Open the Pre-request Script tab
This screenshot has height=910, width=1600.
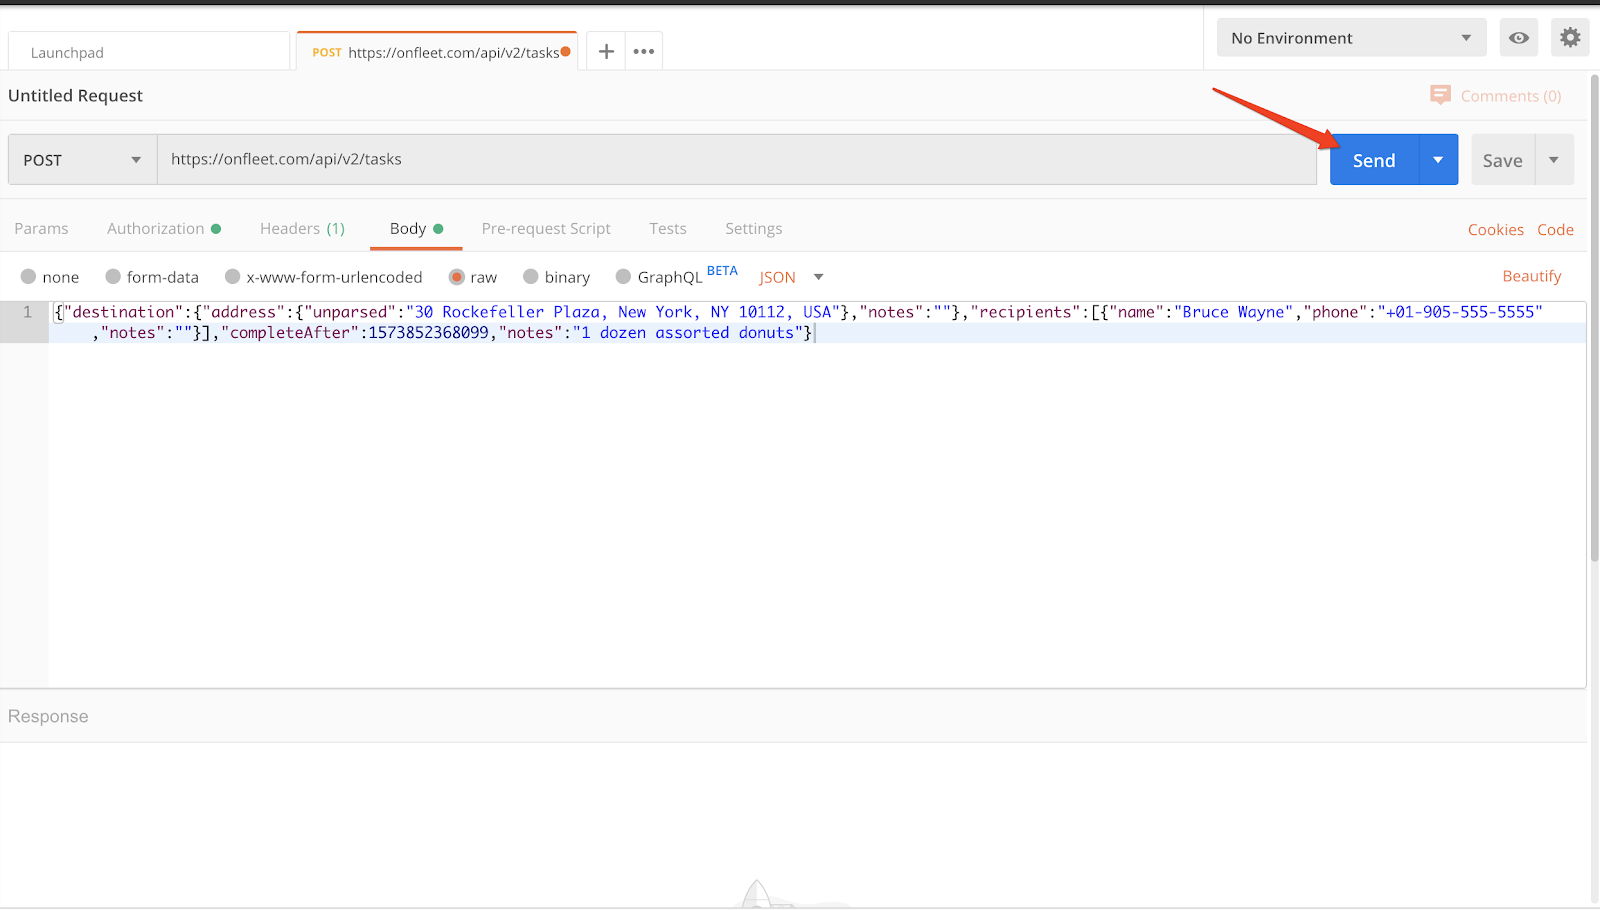pos(546,229)
